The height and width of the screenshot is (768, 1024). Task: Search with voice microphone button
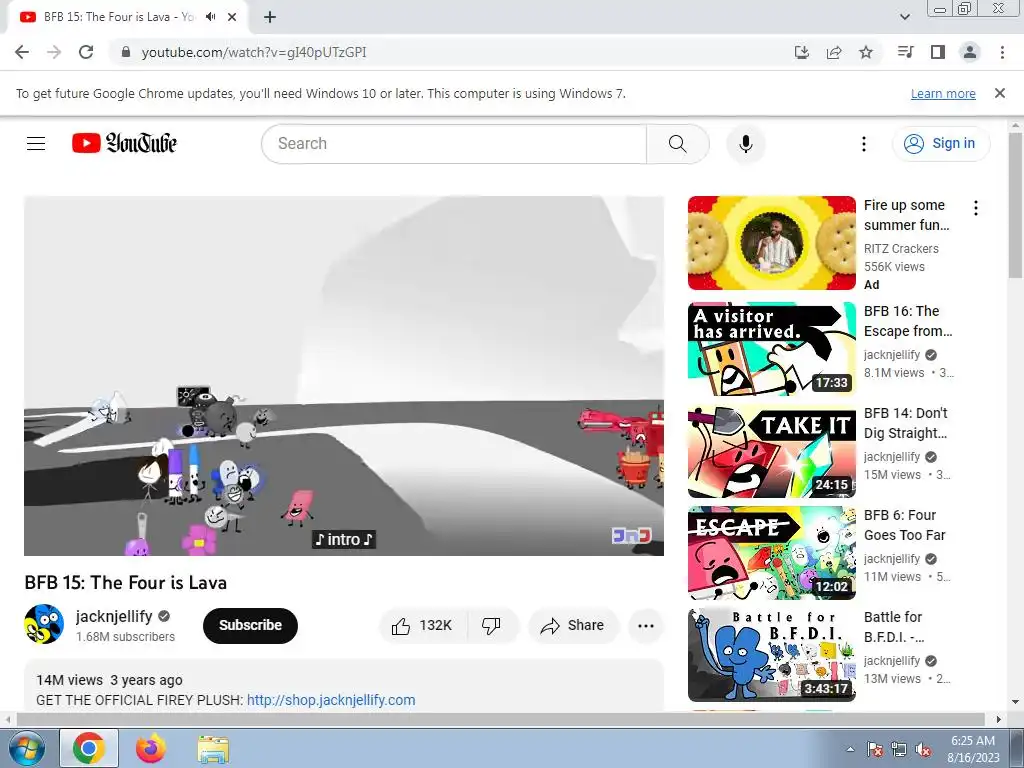tap(746, 144)
